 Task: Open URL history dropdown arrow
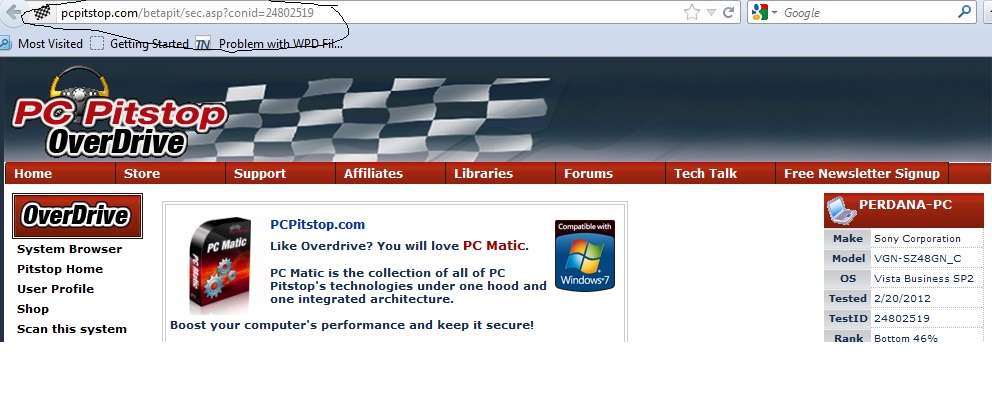(x=711, y=13)
